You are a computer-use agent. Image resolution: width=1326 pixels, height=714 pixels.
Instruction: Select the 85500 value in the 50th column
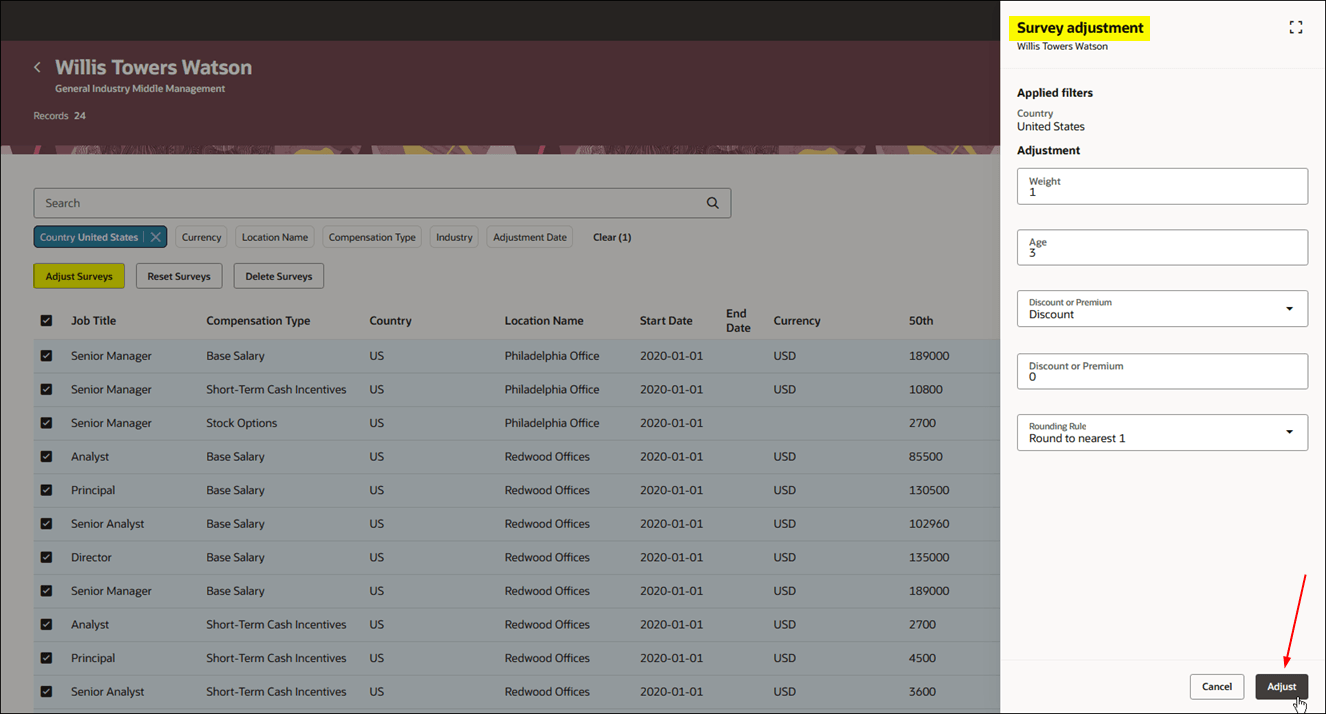(x=926, y=457)
